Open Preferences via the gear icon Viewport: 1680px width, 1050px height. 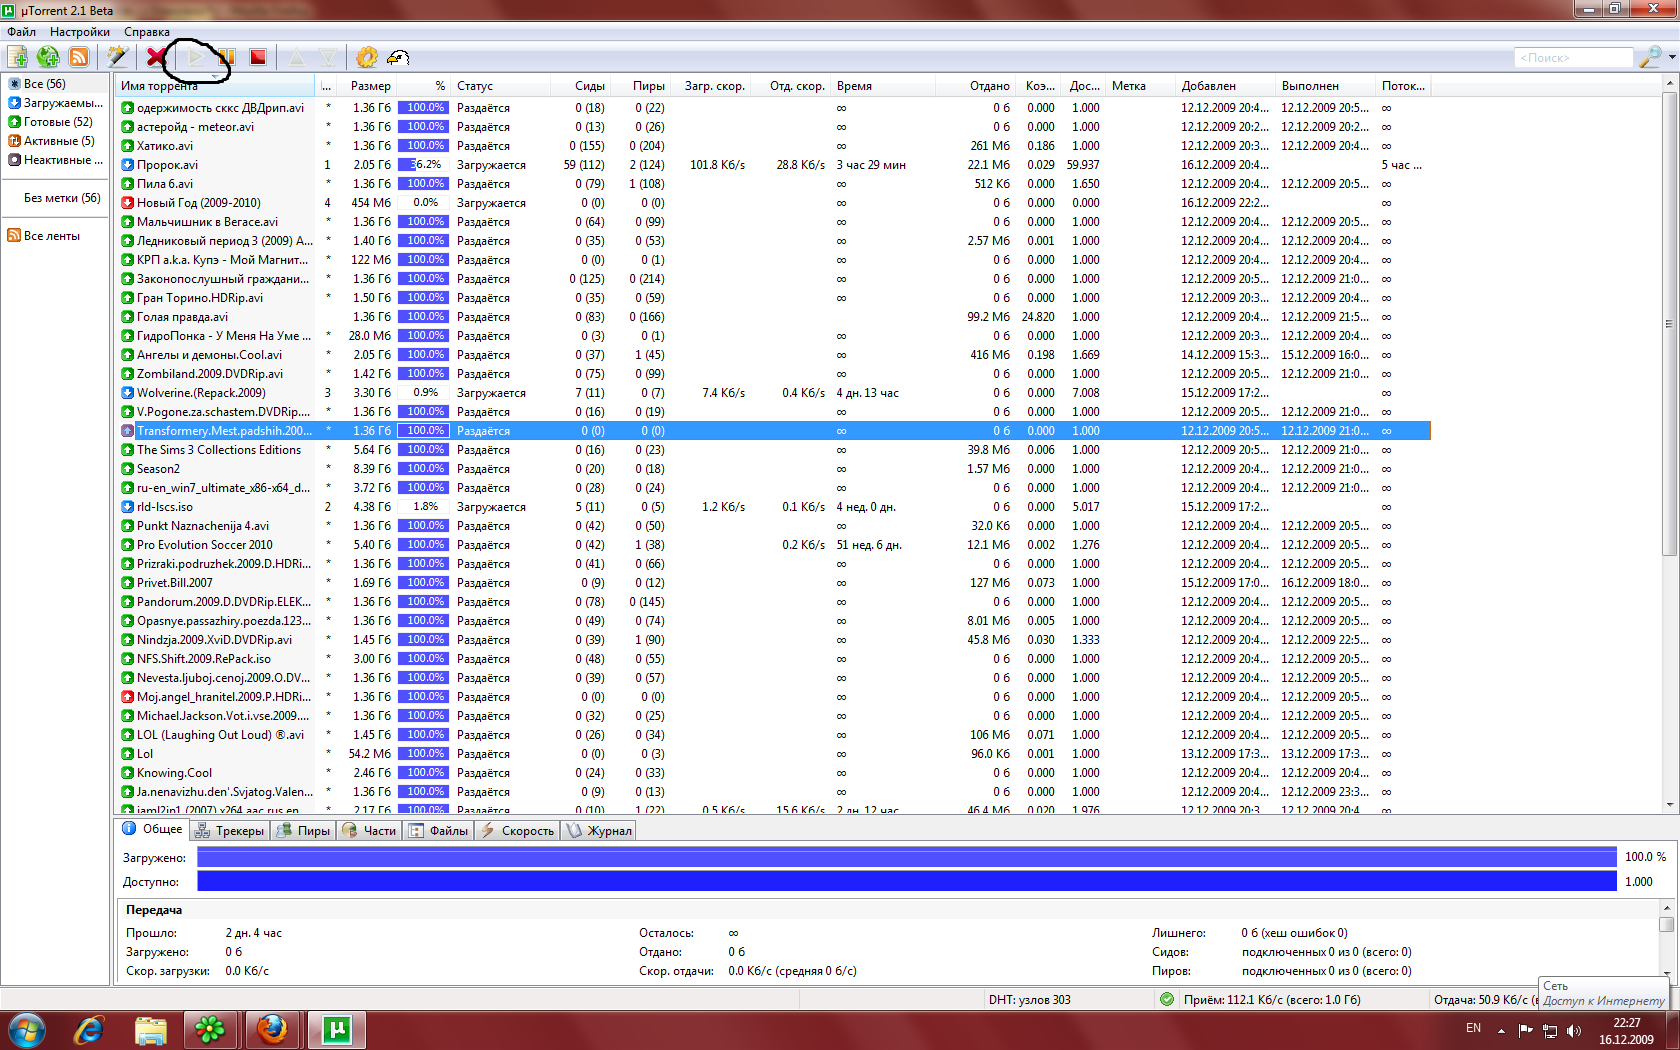pyautogui.click(x=367, y=58)
